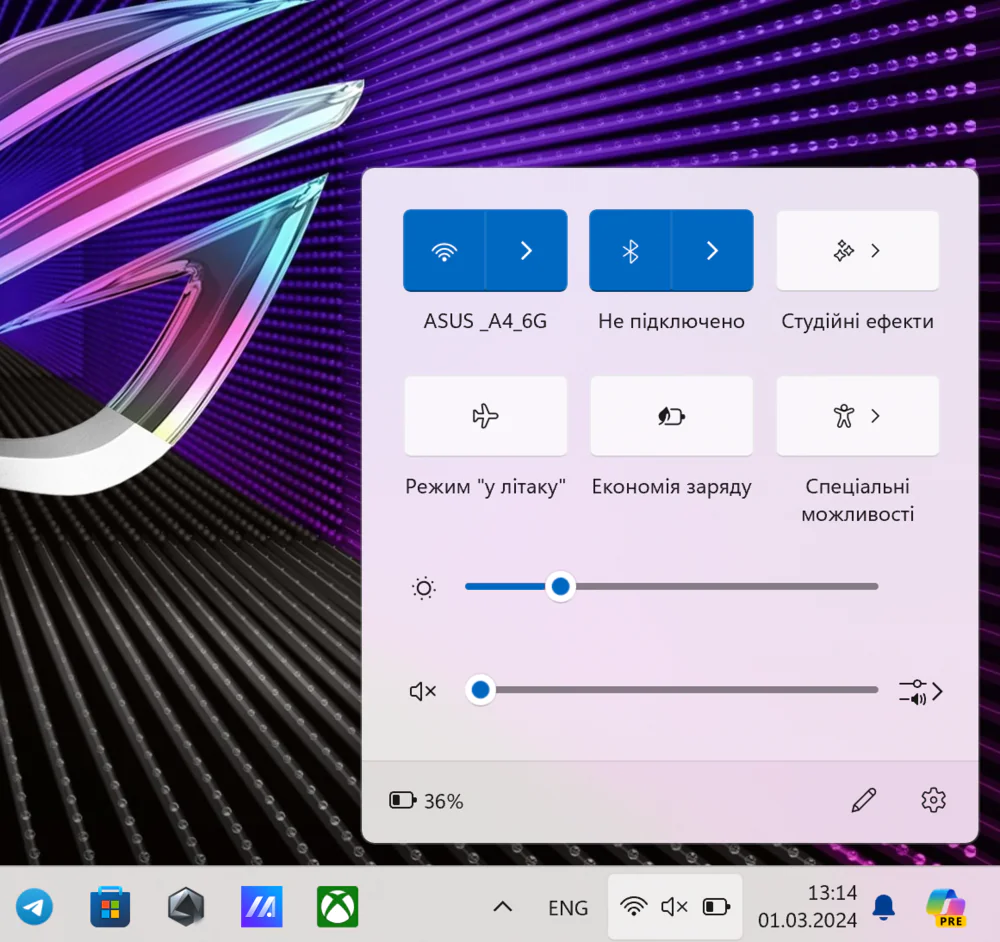The image size is (1000, 942).
Task: Turn on Економія заряду battery saver
Action: click(672, 416)
